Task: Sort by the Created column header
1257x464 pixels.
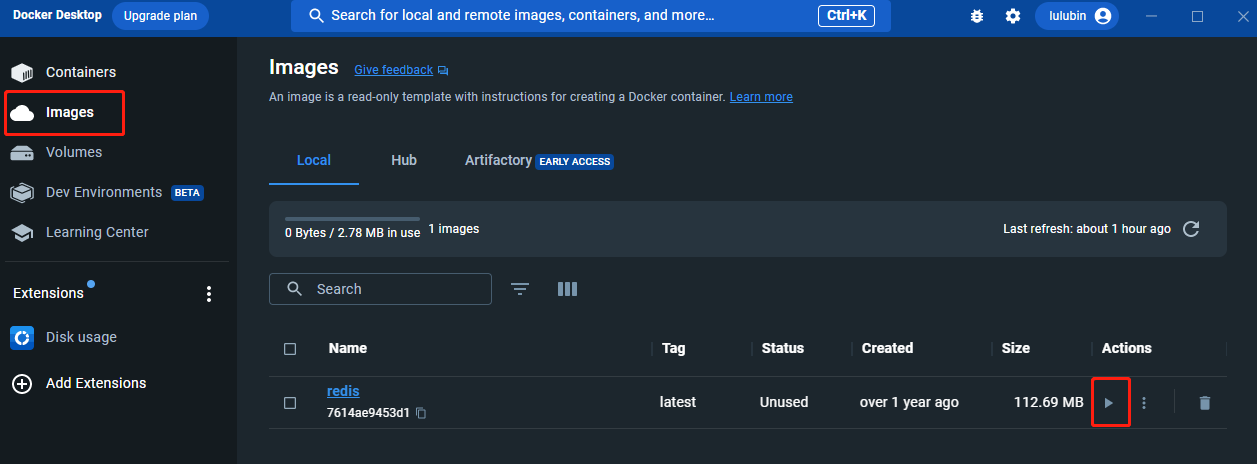Action: (x=888, y=348)
